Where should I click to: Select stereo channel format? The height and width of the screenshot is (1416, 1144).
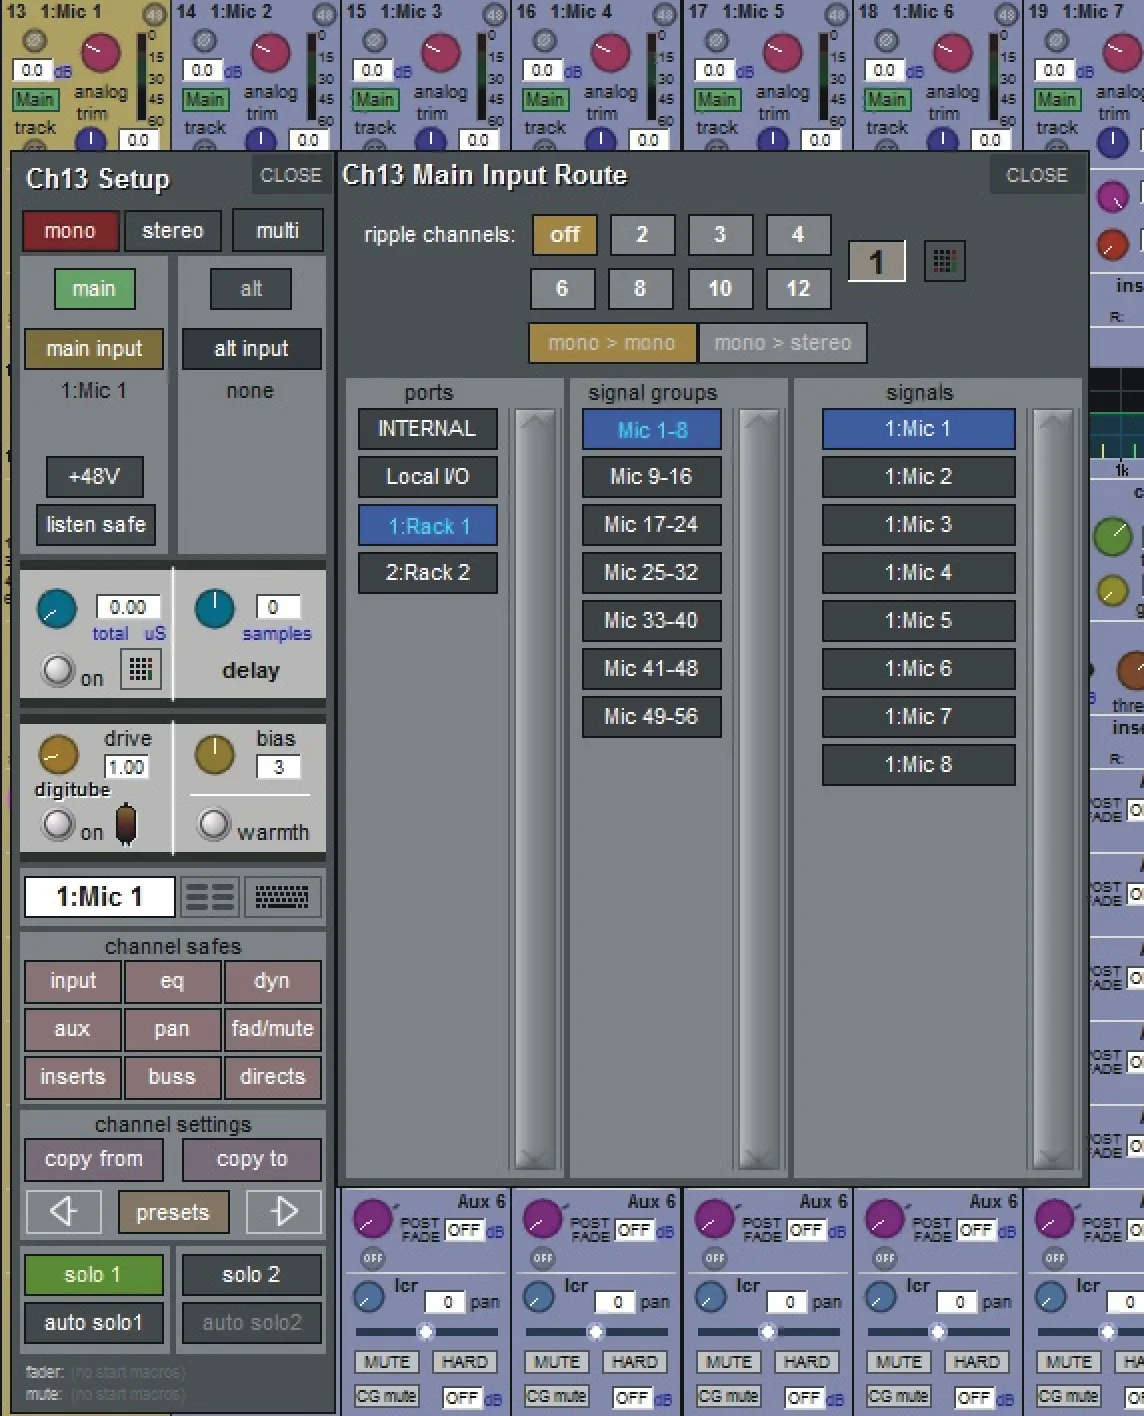(172, 231)
